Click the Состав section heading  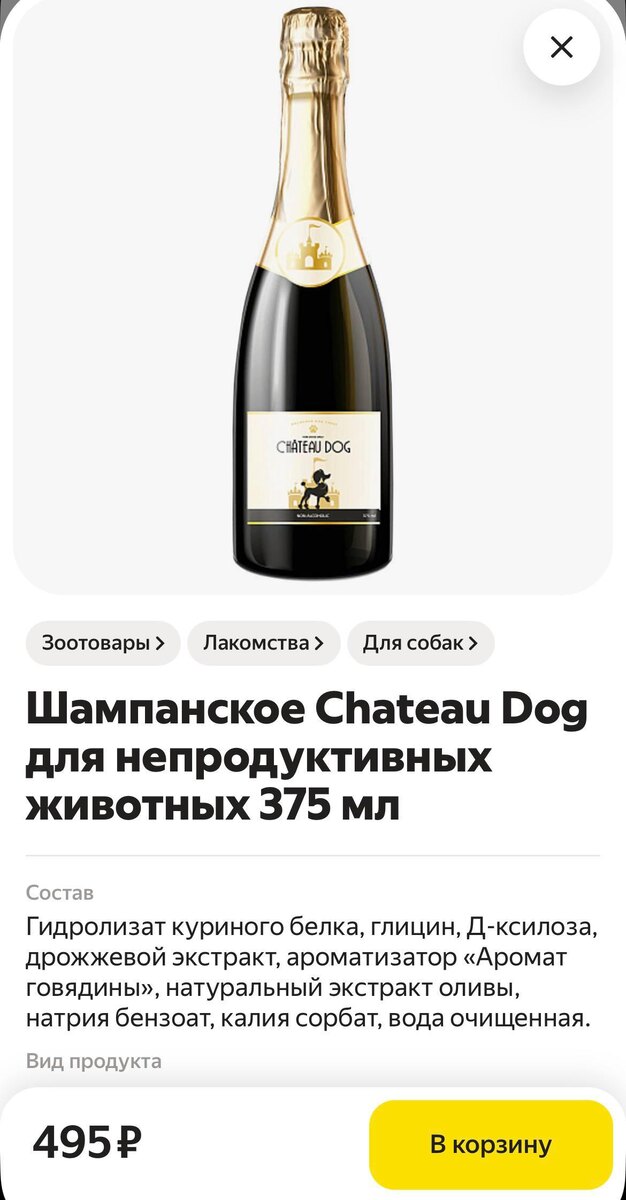click(60, 892)
